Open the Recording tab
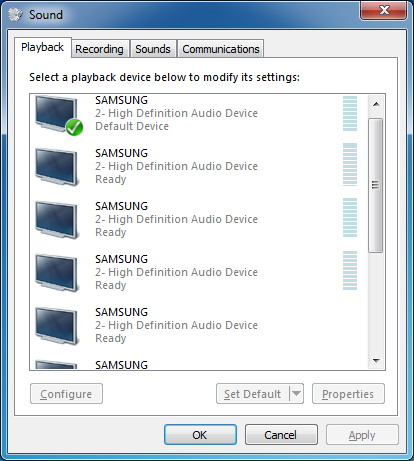This screenshot has height=461, width=414. click(100, 49)
